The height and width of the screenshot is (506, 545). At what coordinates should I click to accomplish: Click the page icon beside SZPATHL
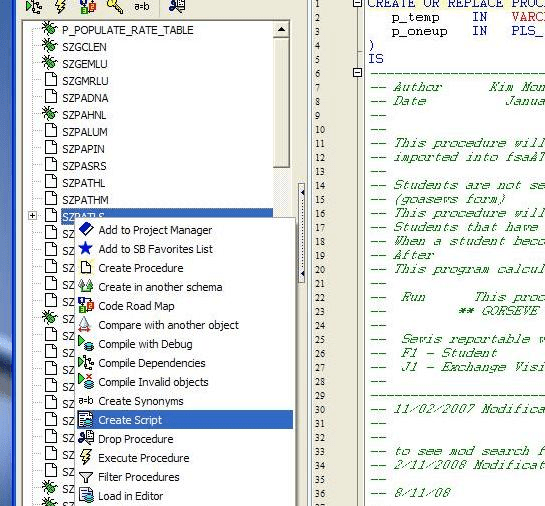(51, 181)
